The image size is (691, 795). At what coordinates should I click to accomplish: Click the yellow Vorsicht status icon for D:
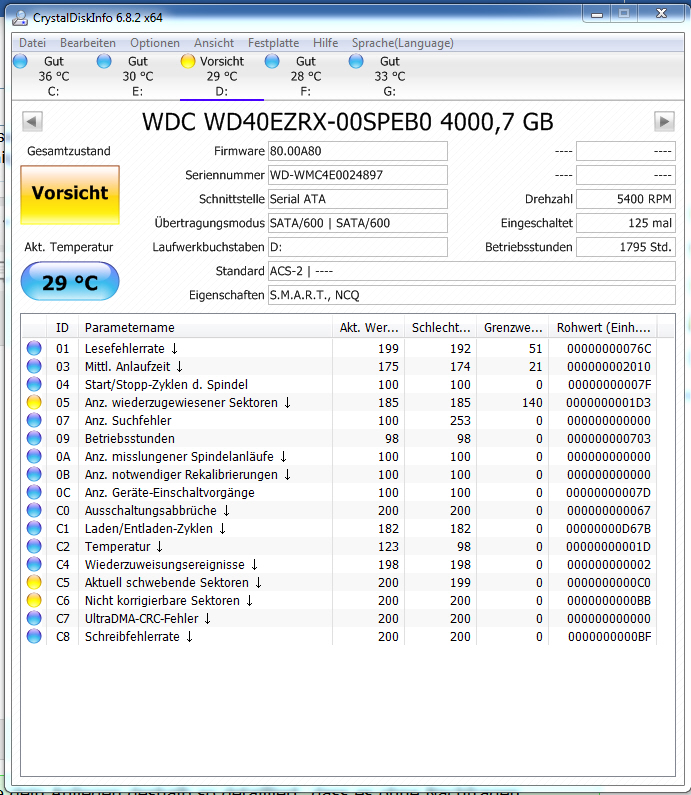[188, 61]
